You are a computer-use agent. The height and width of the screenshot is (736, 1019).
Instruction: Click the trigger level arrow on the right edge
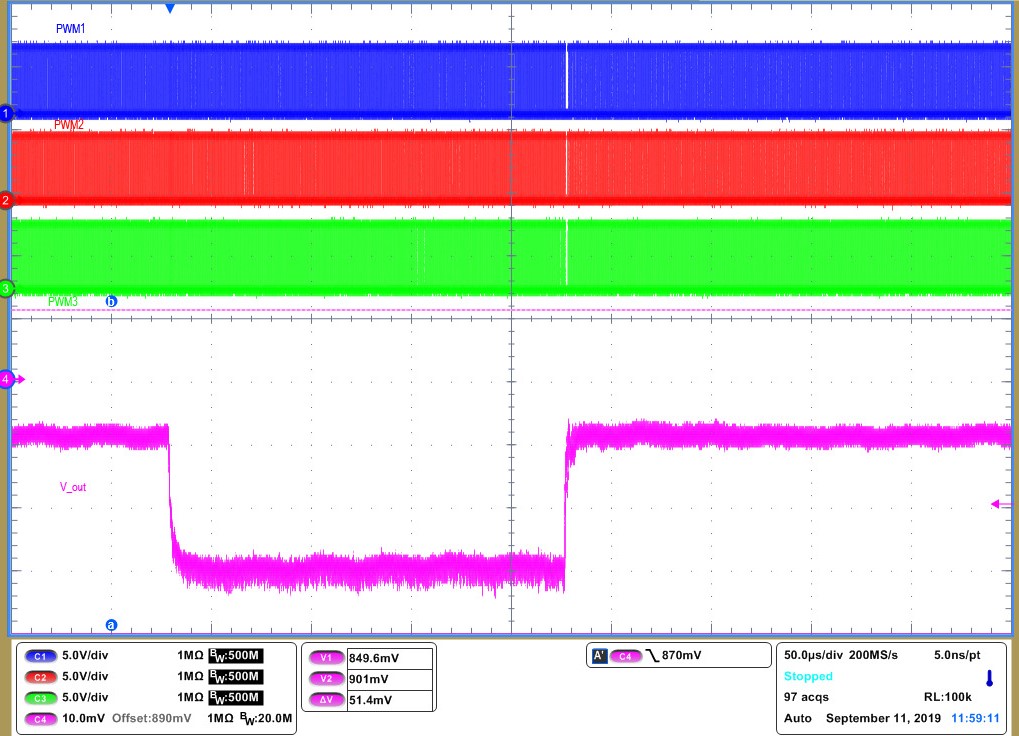click(x=995, y=504)
